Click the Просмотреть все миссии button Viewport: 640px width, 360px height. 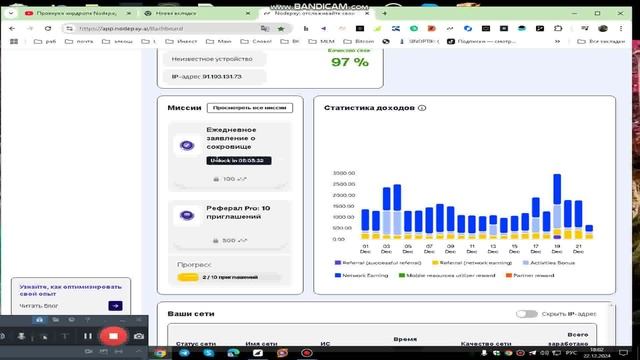coord(250,108)
